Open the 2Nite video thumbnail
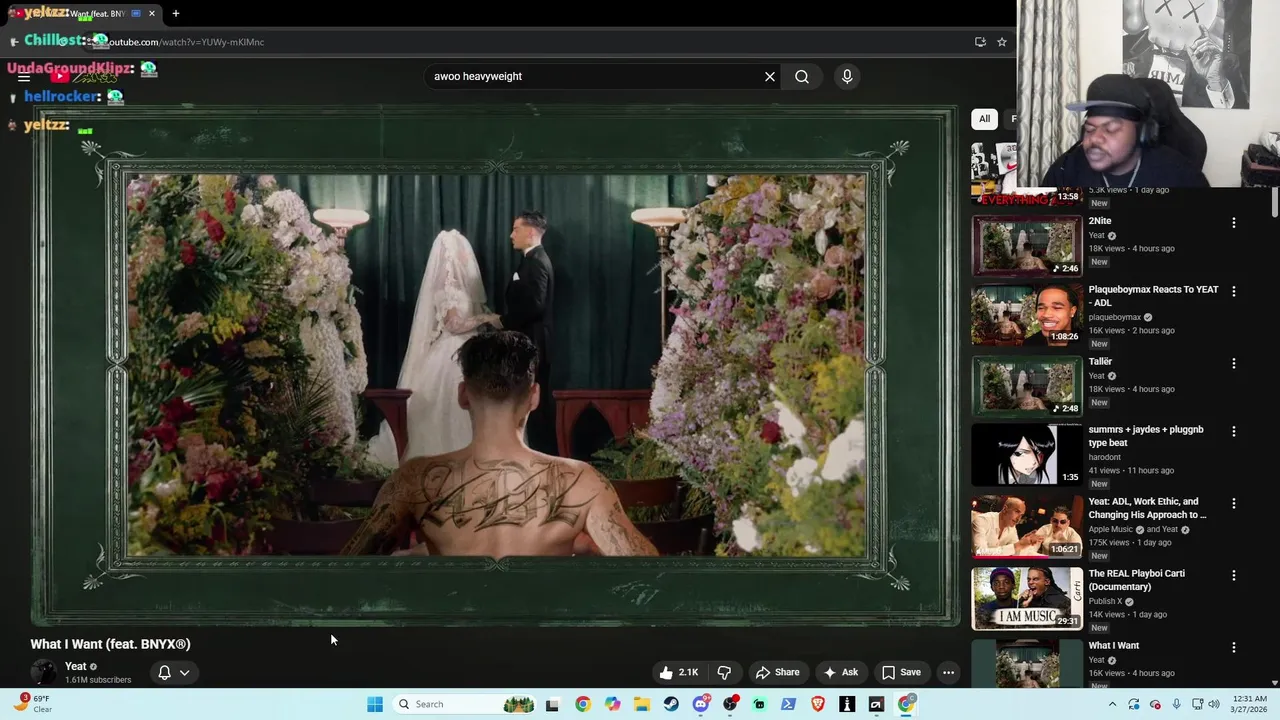Viewport: 1280px width, 720px height. (1026, 244)
